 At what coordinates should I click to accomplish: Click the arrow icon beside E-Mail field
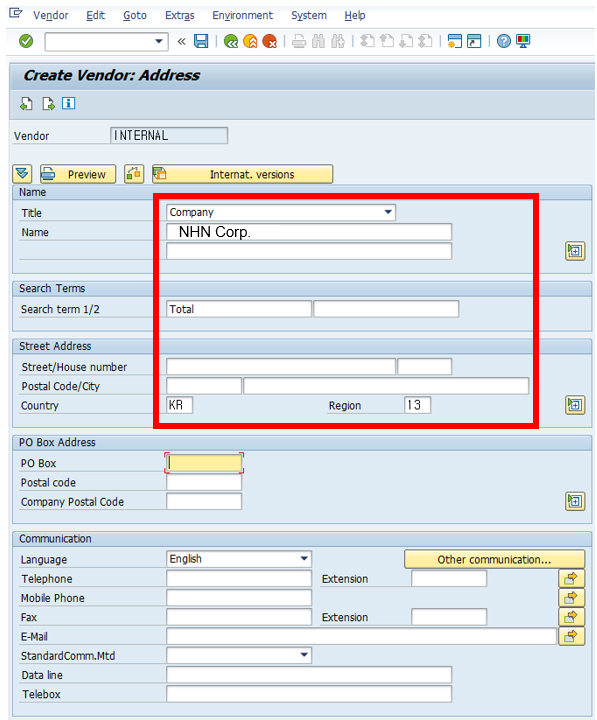(x=571, y=636)
